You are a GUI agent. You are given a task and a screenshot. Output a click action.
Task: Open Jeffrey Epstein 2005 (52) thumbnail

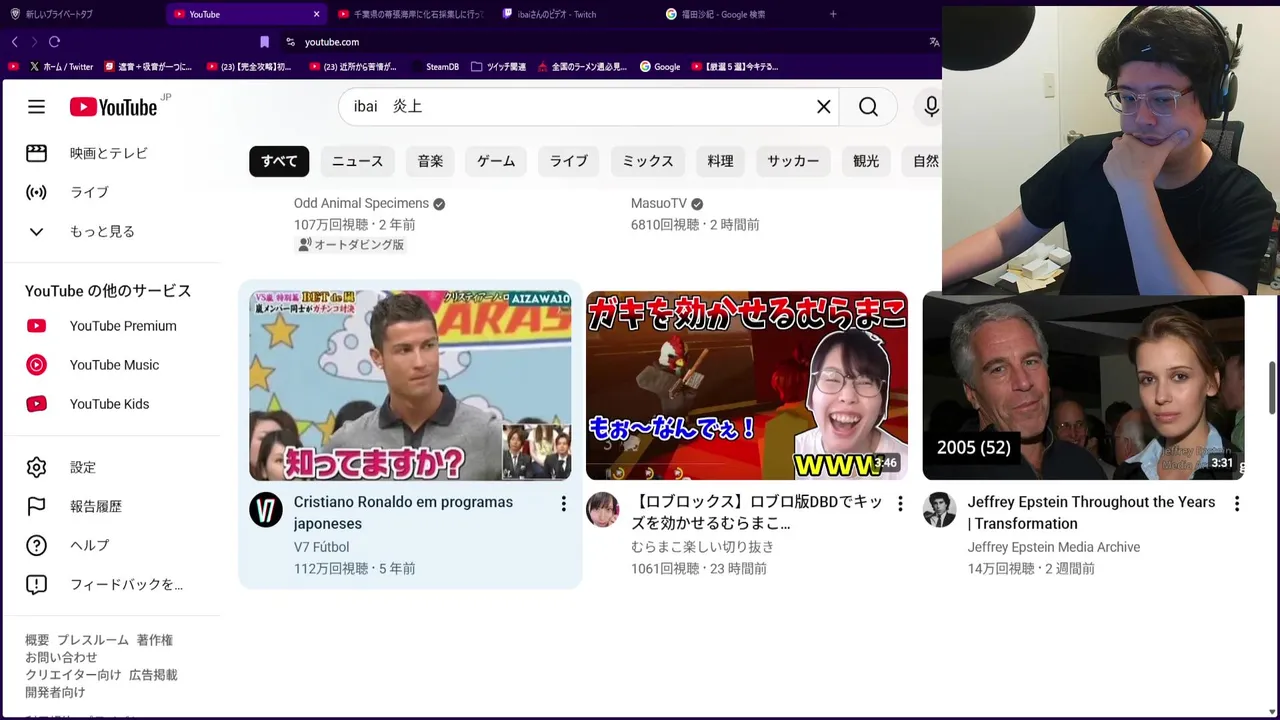coord(1083,386)
